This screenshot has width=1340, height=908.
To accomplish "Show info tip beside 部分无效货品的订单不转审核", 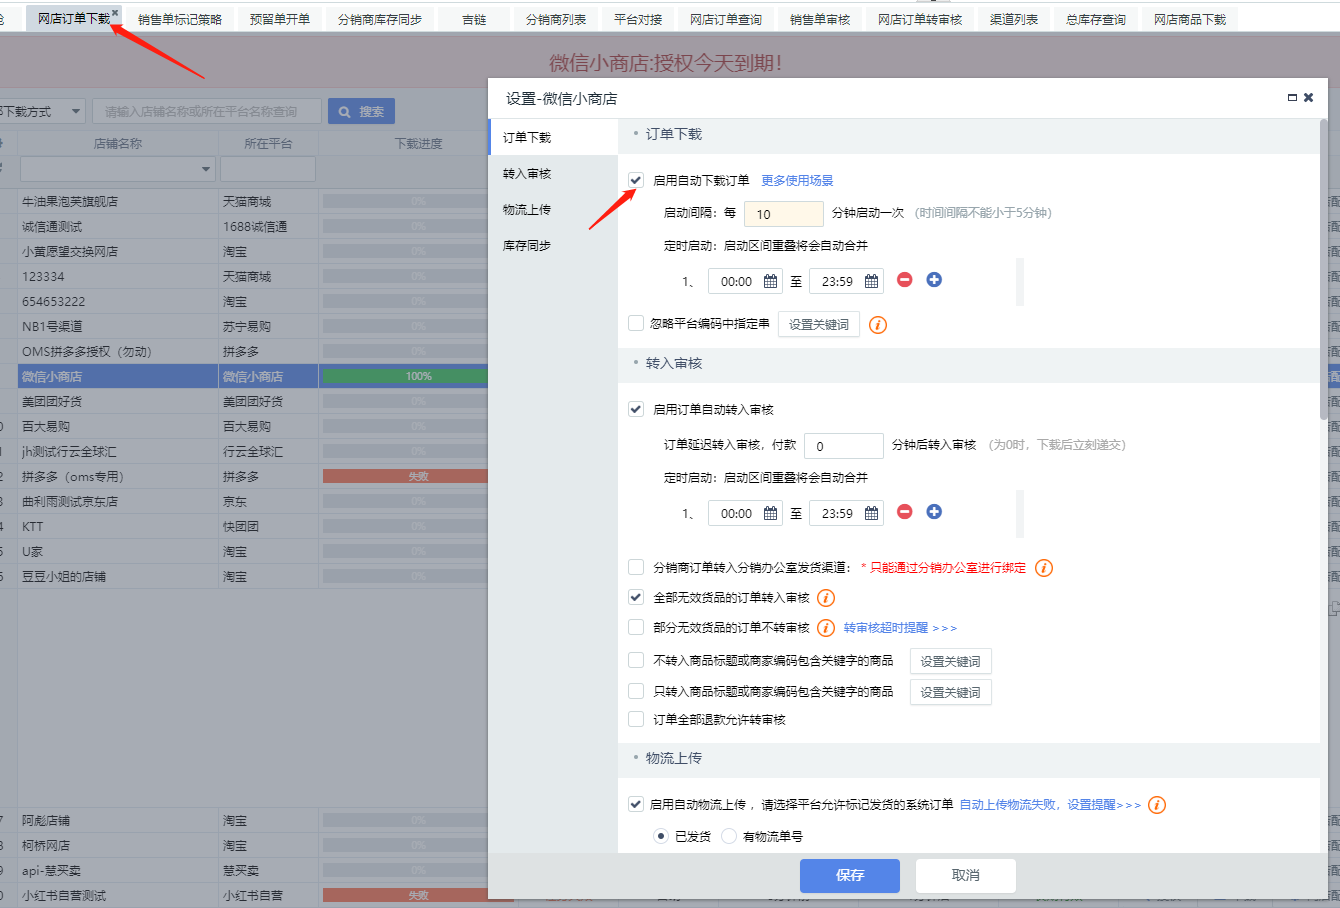I will tap(826, 628).
